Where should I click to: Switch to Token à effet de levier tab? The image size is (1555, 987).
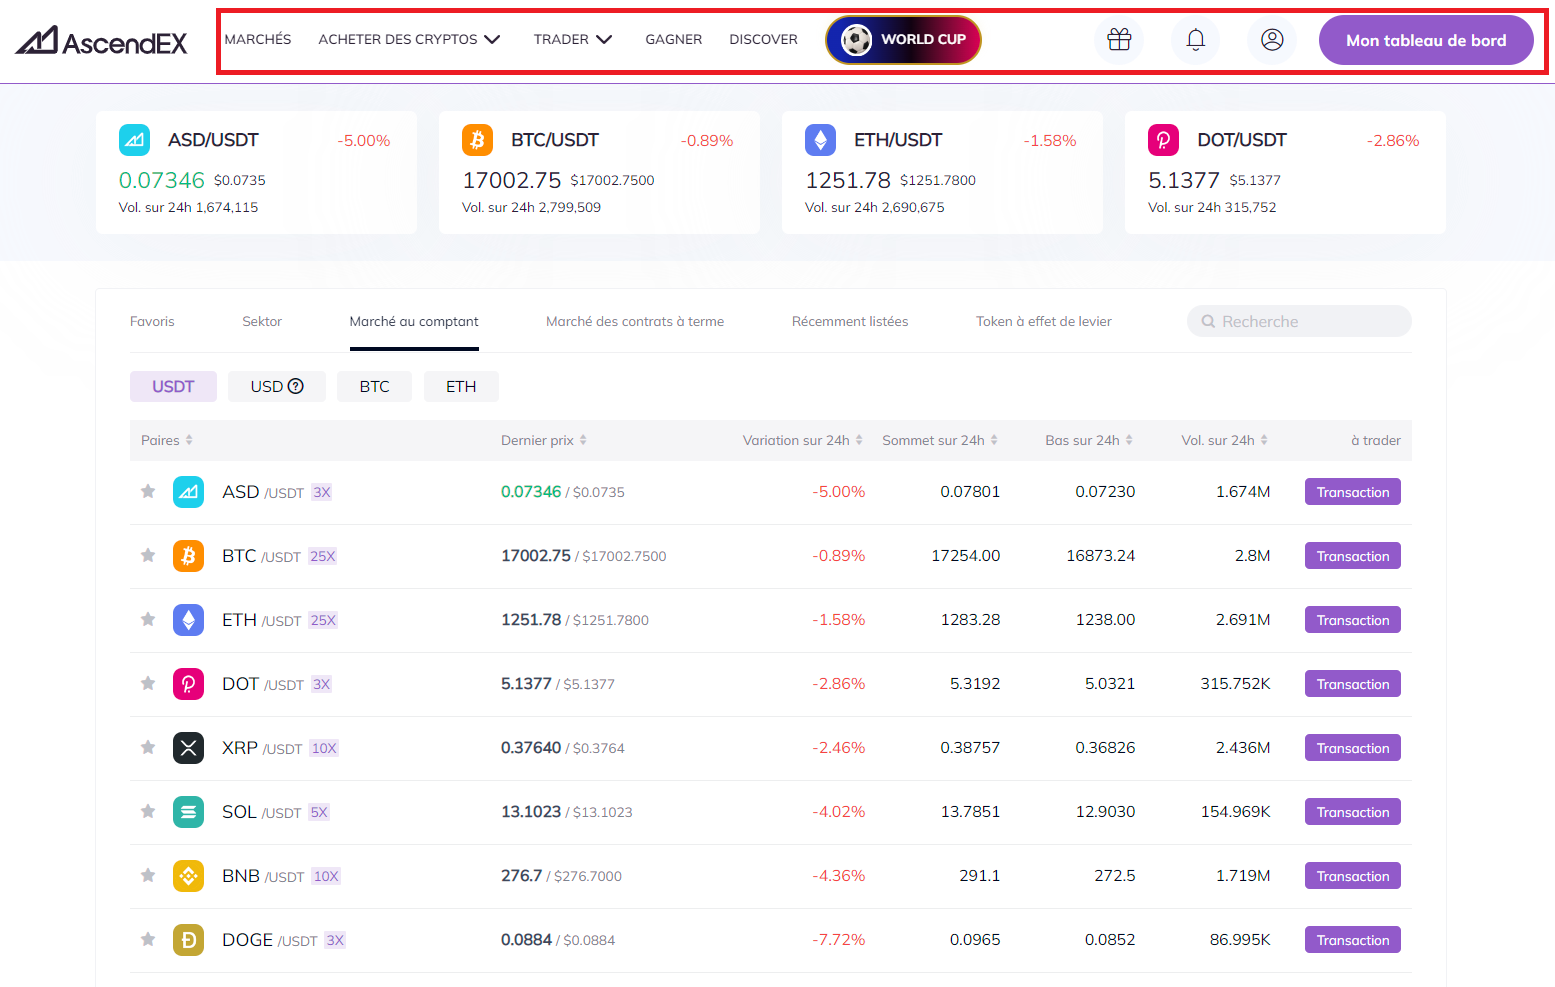click(x=1044, y=321)
